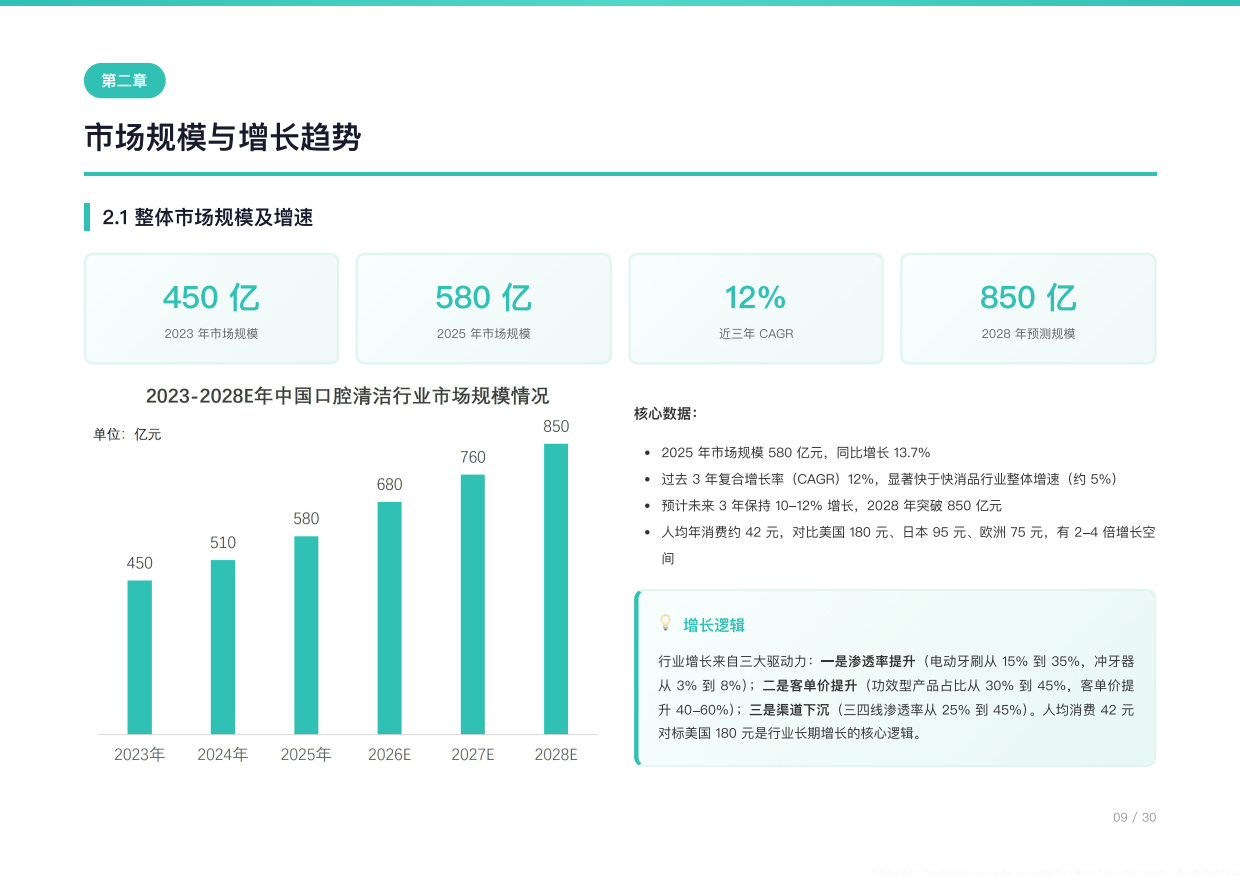Click the lightbulb icon beside 增长逻辑
This screenshot has height=876, width=1240.
(665, 623)
